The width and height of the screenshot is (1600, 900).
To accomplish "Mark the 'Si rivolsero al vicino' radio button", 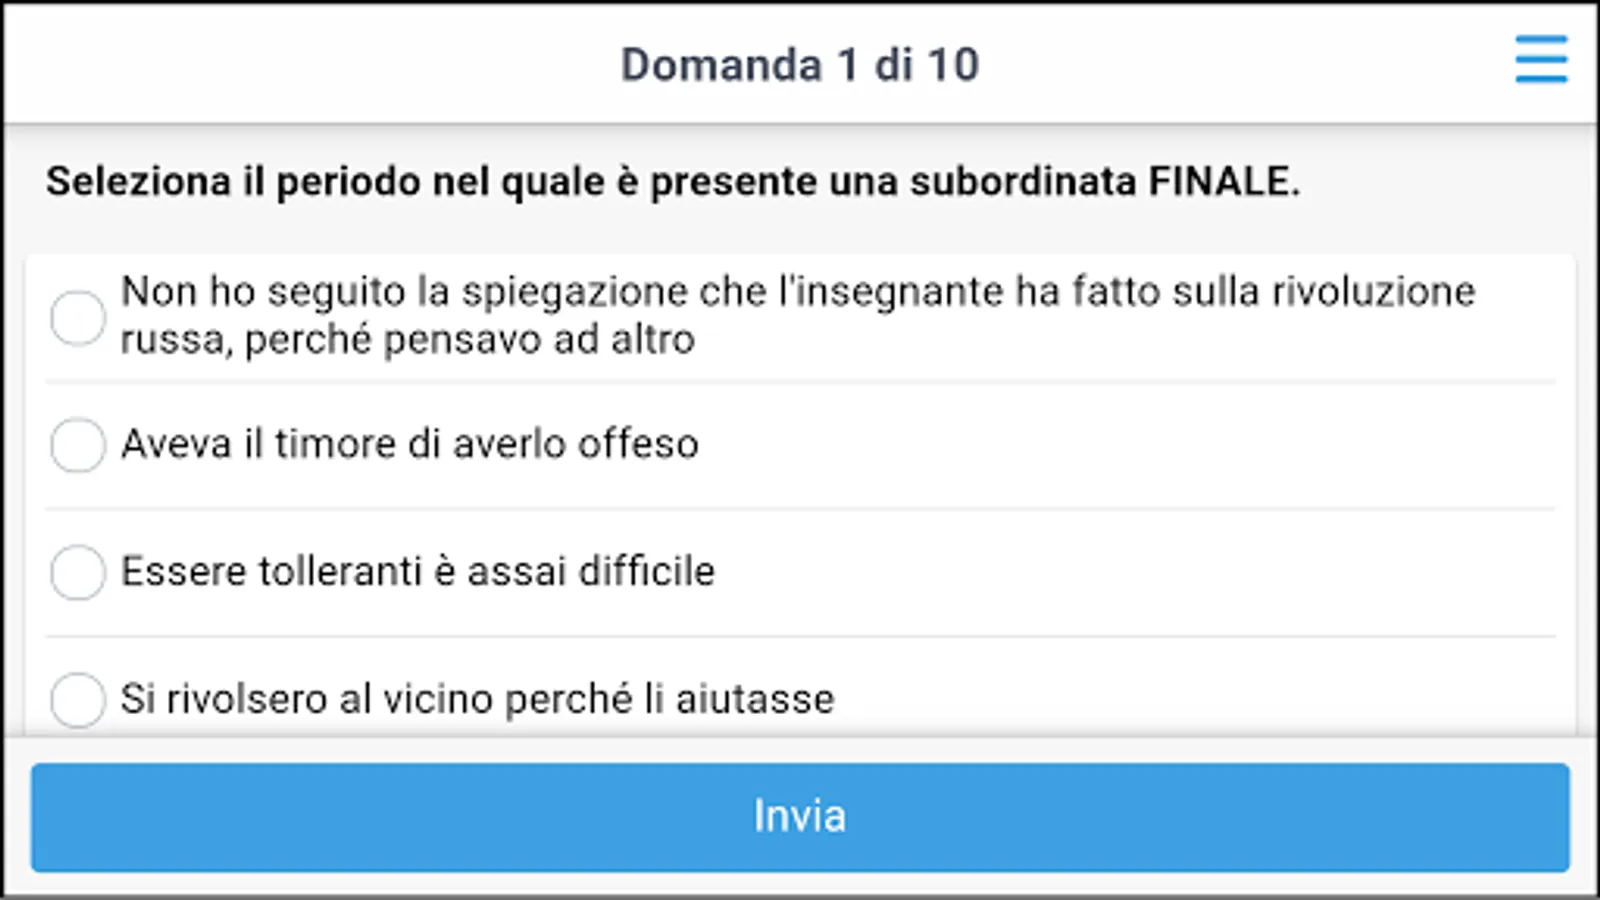I will click(x=78, y=699).
